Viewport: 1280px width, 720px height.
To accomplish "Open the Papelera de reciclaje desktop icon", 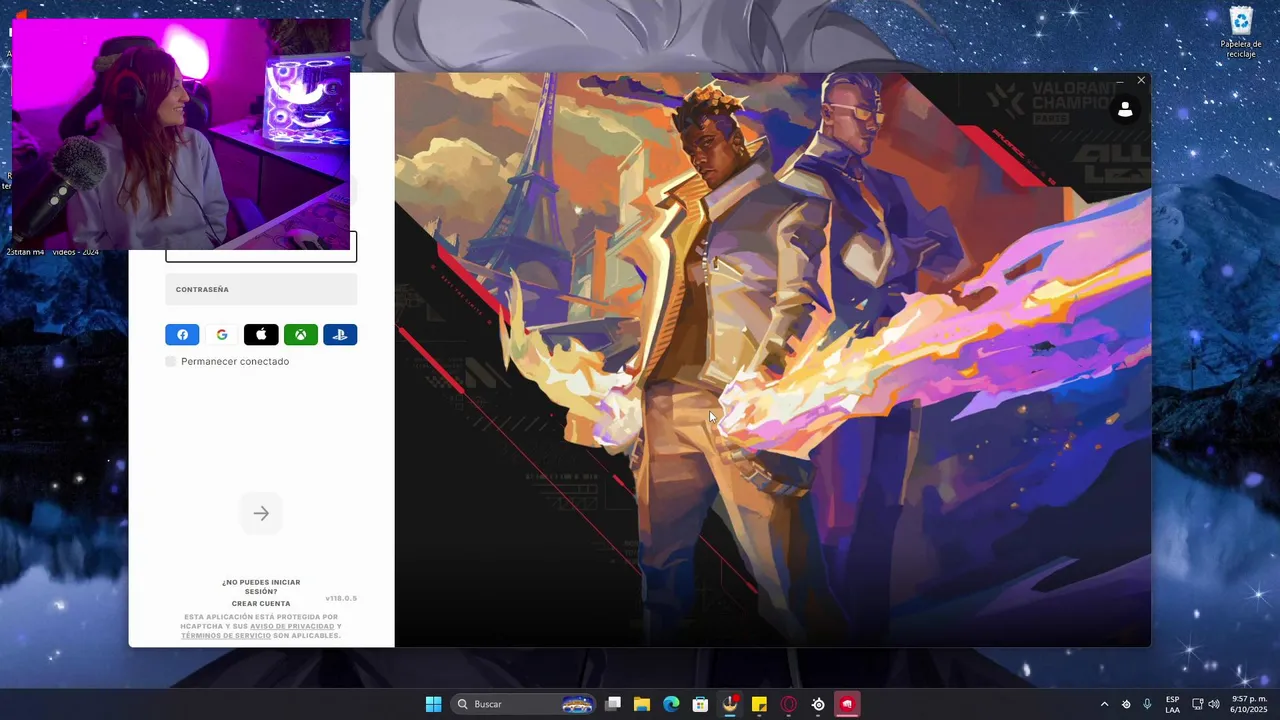I will [x=1241, y=32].
